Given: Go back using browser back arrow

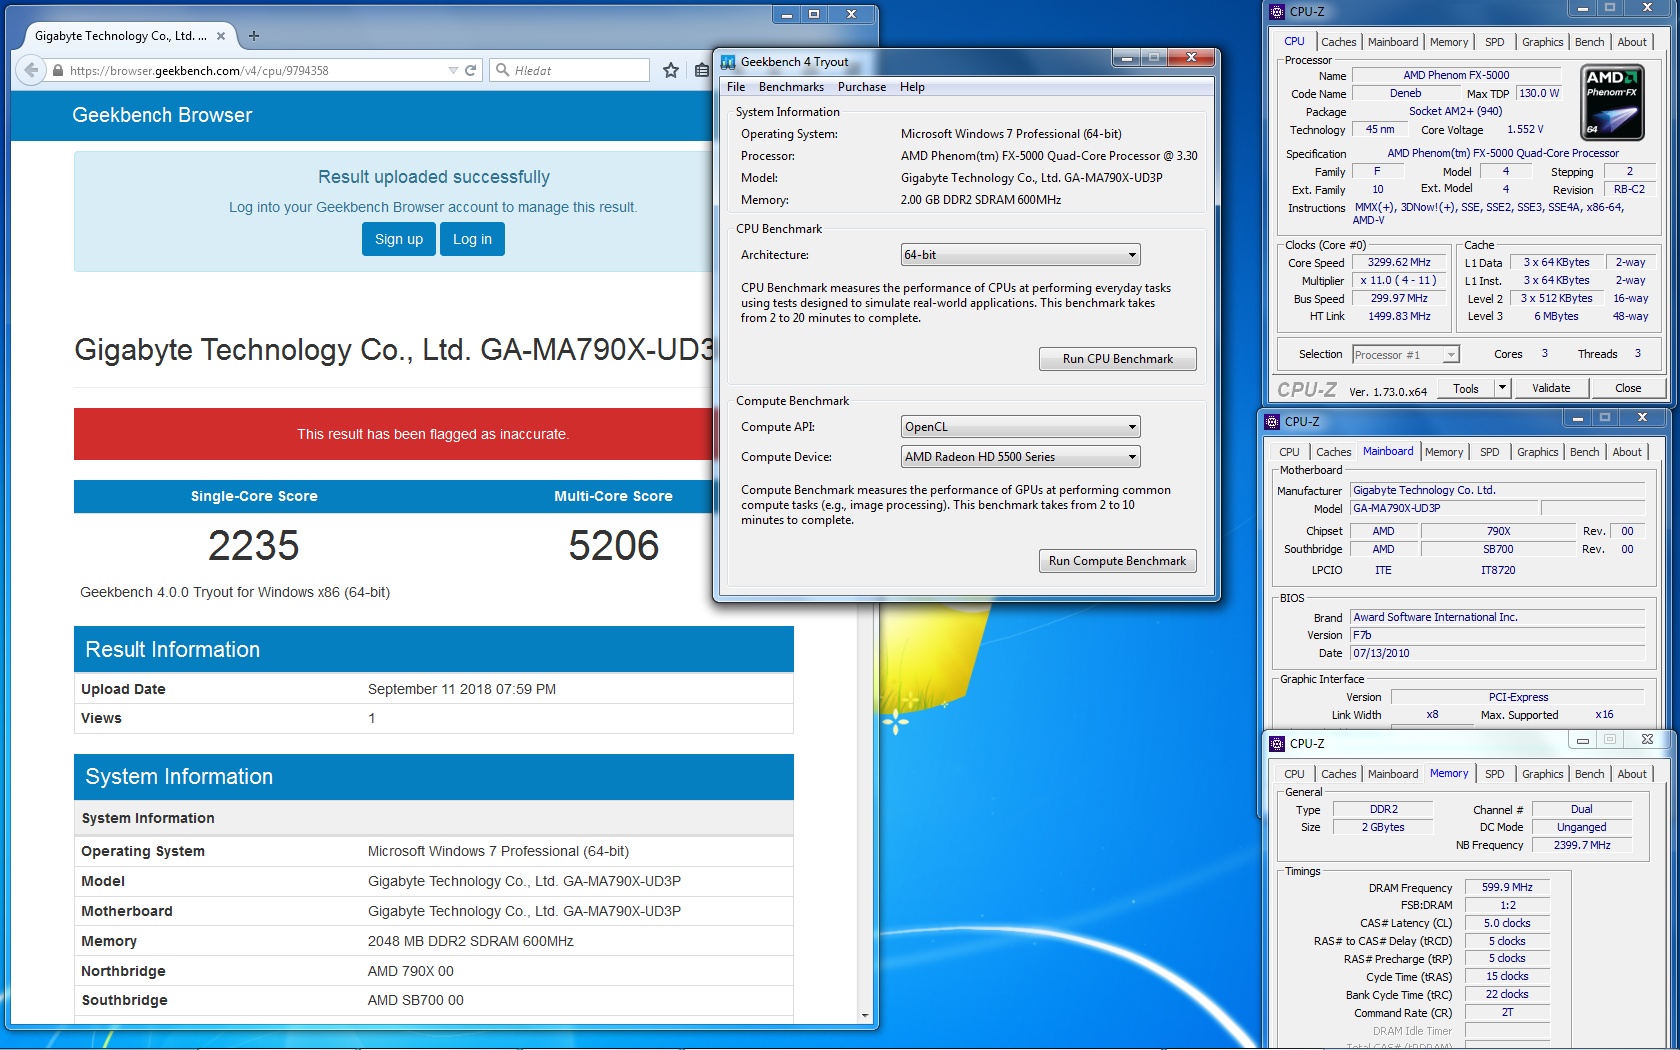Looking at the screenshot, I should [31, 70].
